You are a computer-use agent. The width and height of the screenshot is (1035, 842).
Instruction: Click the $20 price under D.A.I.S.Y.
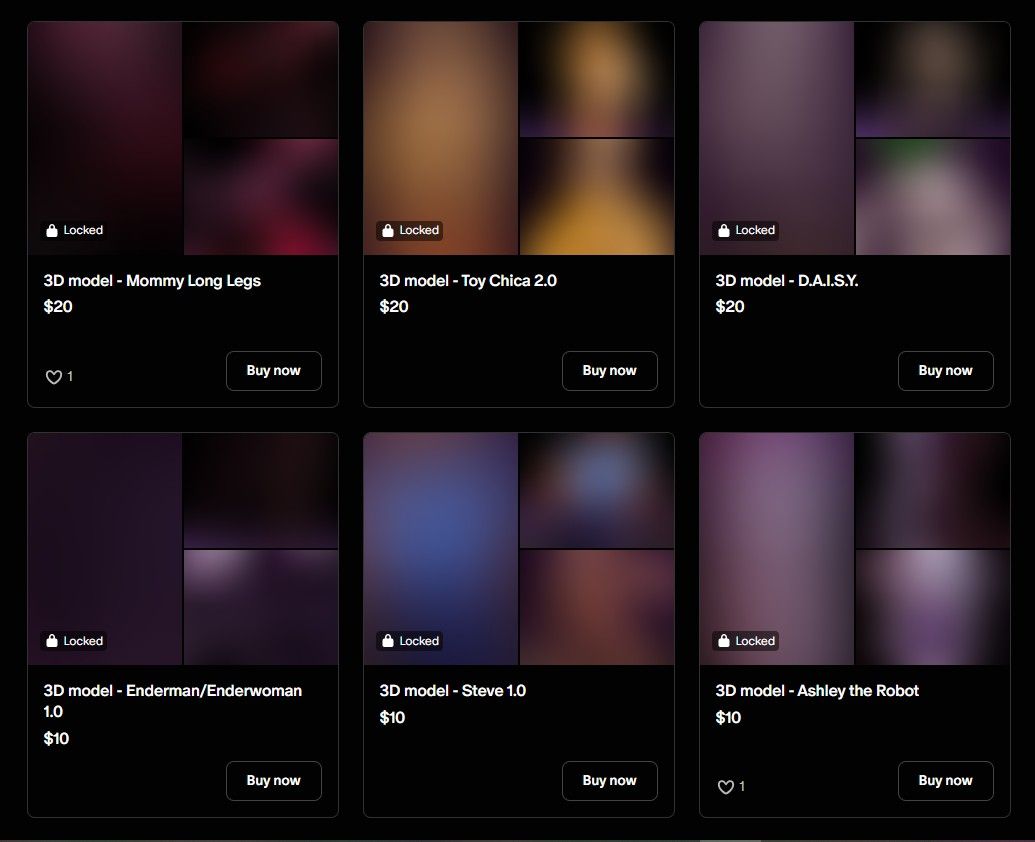click(x=730, y=307)
